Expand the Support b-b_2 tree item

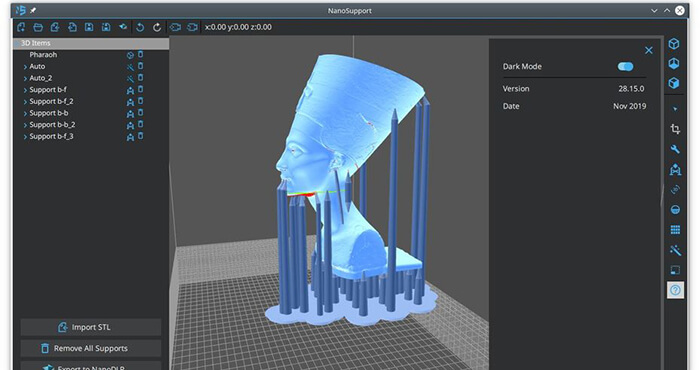25,125
